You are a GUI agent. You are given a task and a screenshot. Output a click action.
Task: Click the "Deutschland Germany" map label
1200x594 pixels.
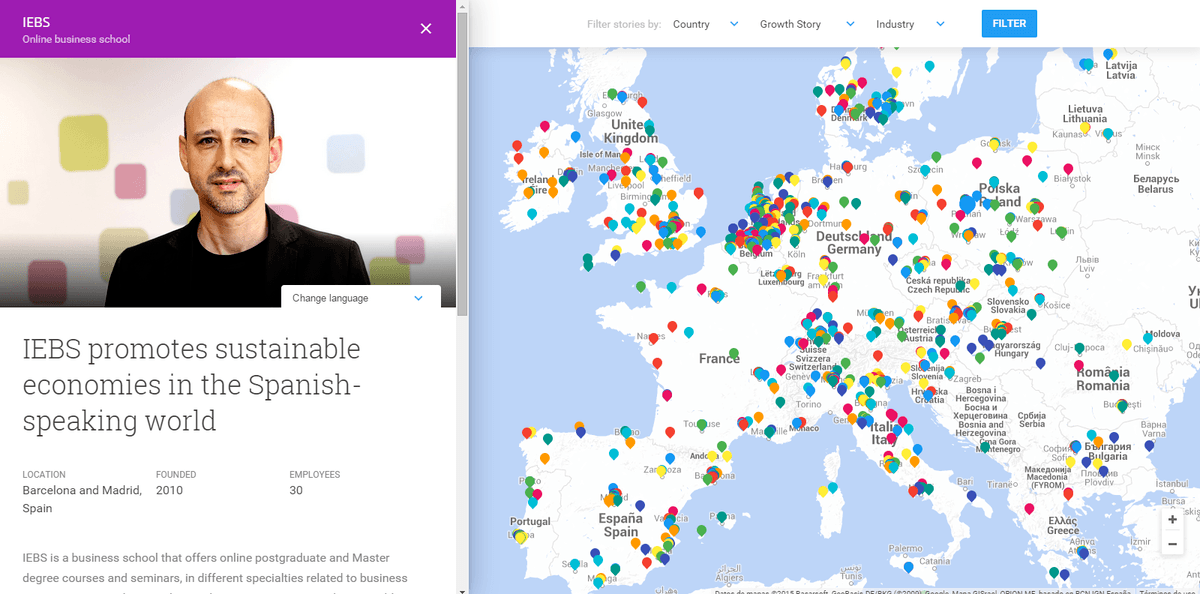click(853, 243)
